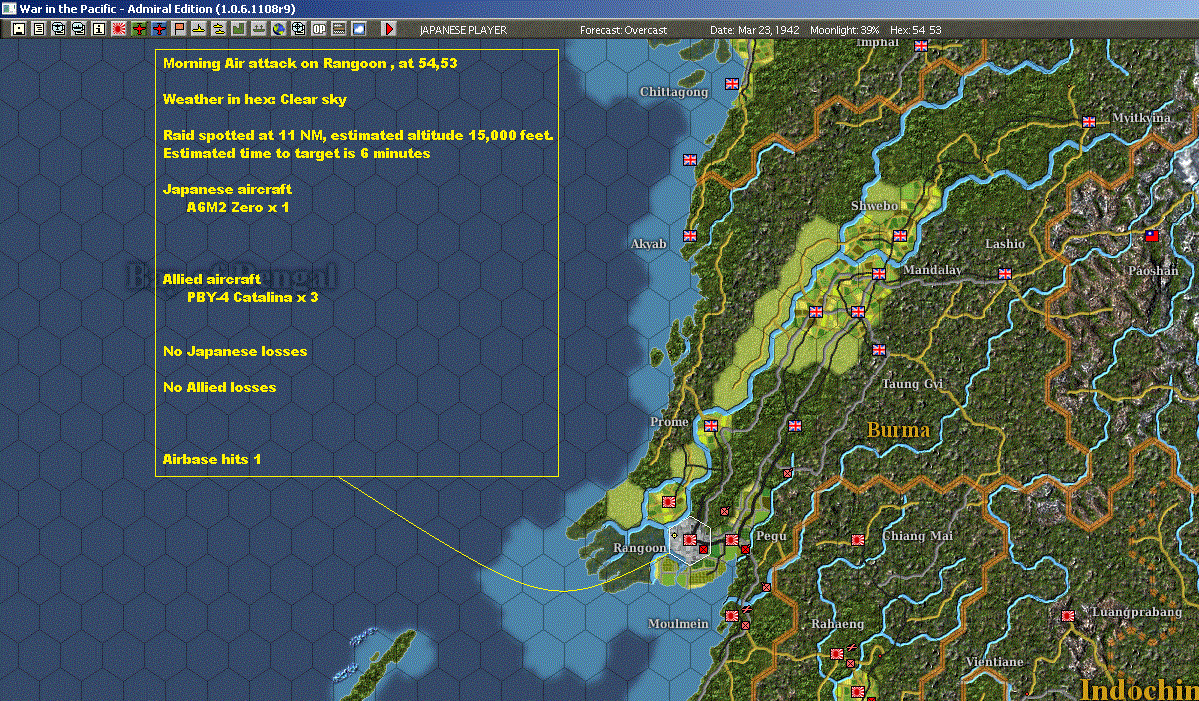
Task: Select the British flag base at Imphal
Action: pyautogui.click(x=921, y=46)
